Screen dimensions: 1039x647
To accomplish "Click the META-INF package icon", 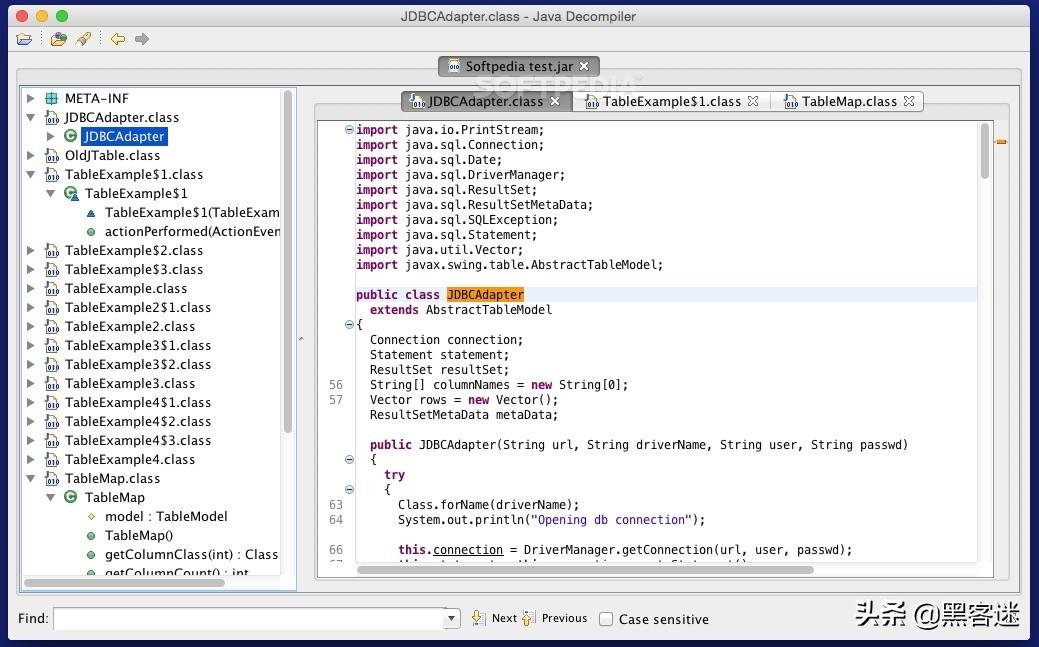I will click(51, 98).
